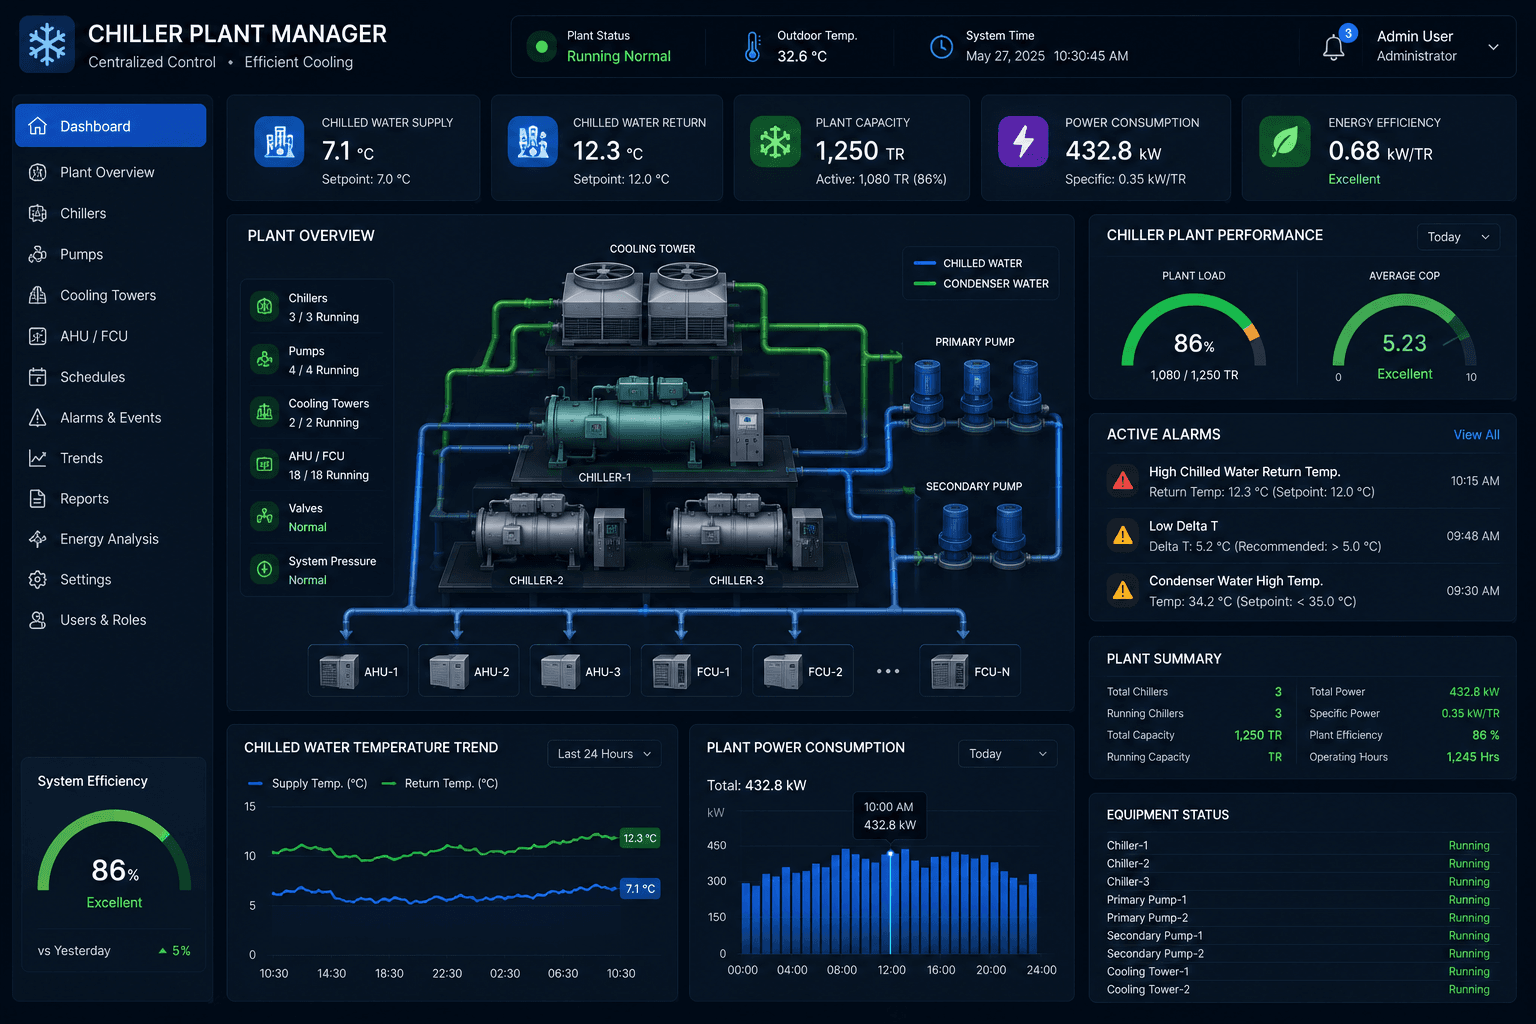This screenshot has height=1024, width=1536.
Task: Click the Condenser Water legend entry
Action: tap(981, 284)
